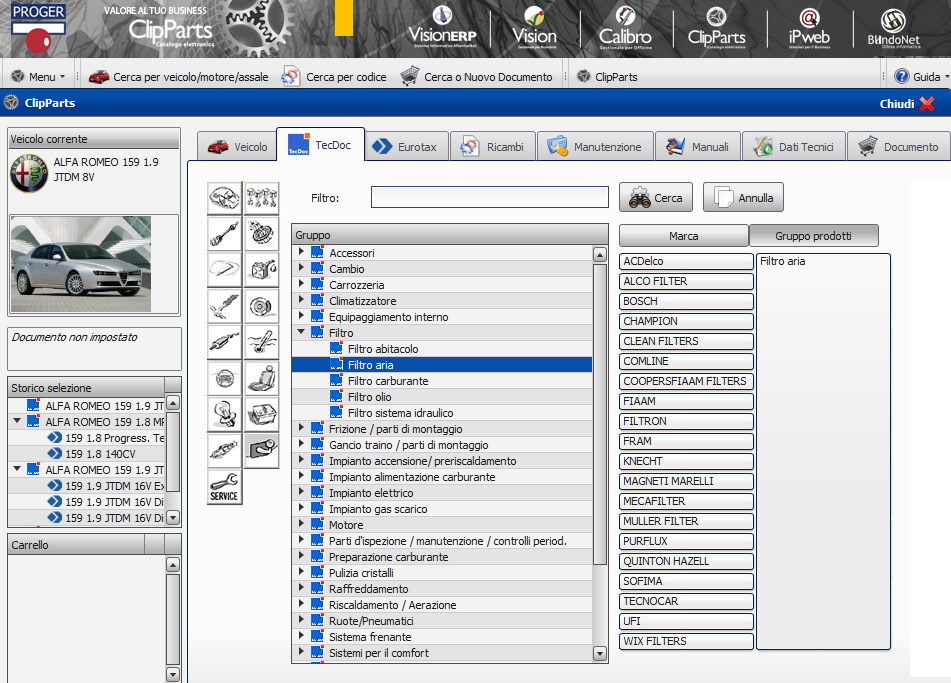The image size is (951, 683).
Task: Click ClipParts toolbar item
Action: tap(607, 77)
